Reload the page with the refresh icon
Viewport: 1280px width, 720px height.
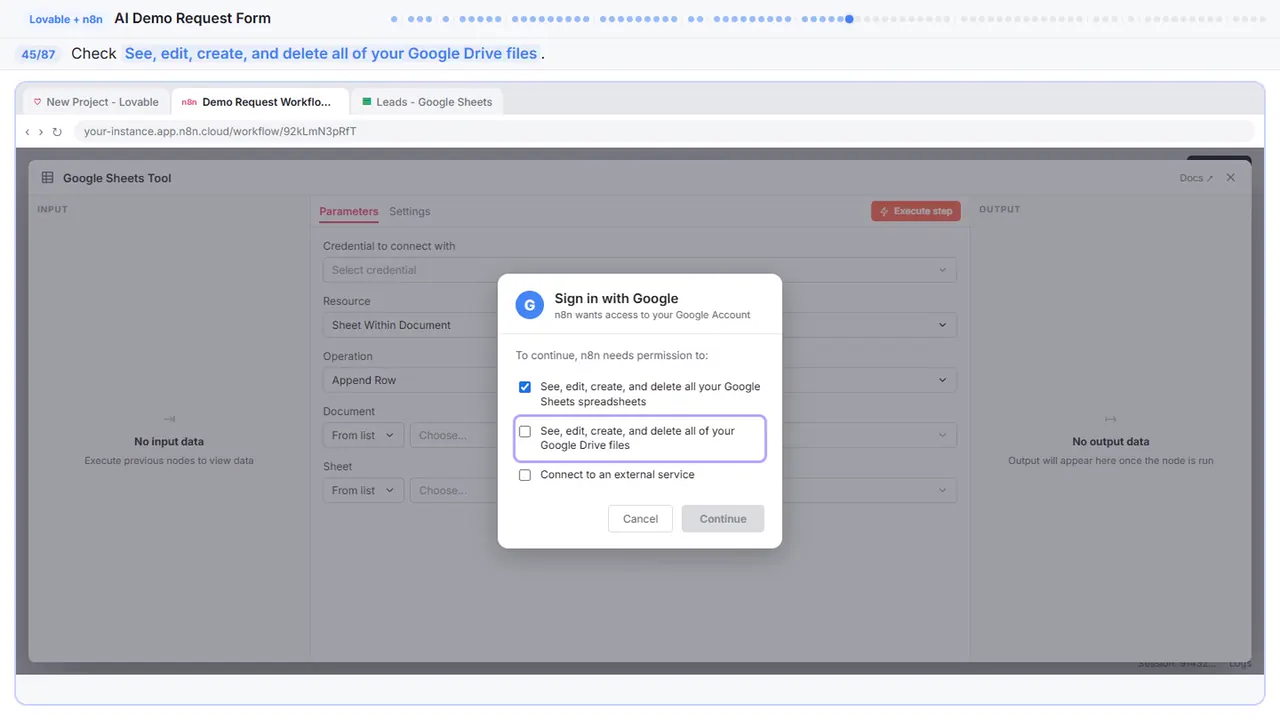click(57, 132)
